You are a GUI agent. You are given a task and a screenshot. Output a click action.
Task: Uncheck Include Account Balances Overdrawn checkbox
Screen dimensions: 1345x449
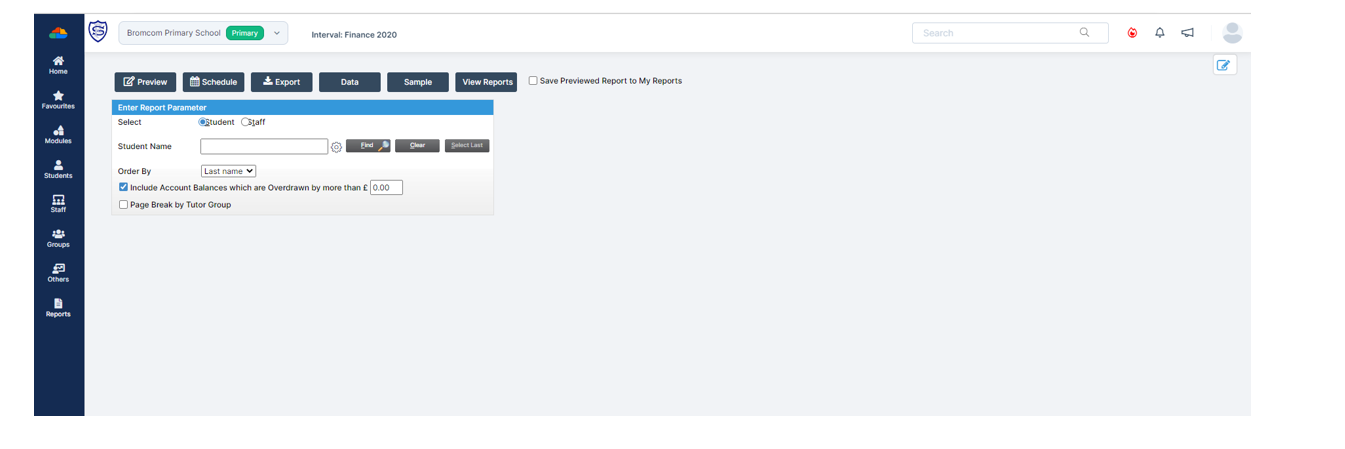click(123, 187)
